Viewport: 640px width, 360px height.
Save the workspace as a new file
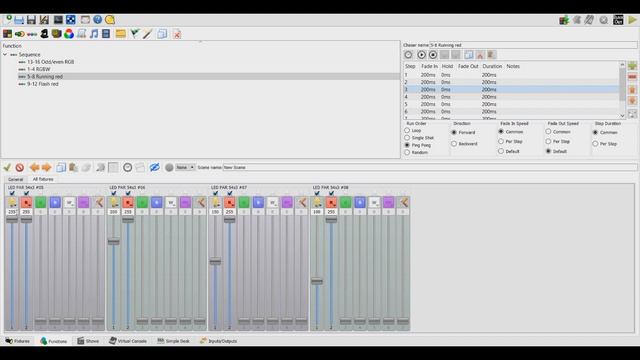[44, 20]
